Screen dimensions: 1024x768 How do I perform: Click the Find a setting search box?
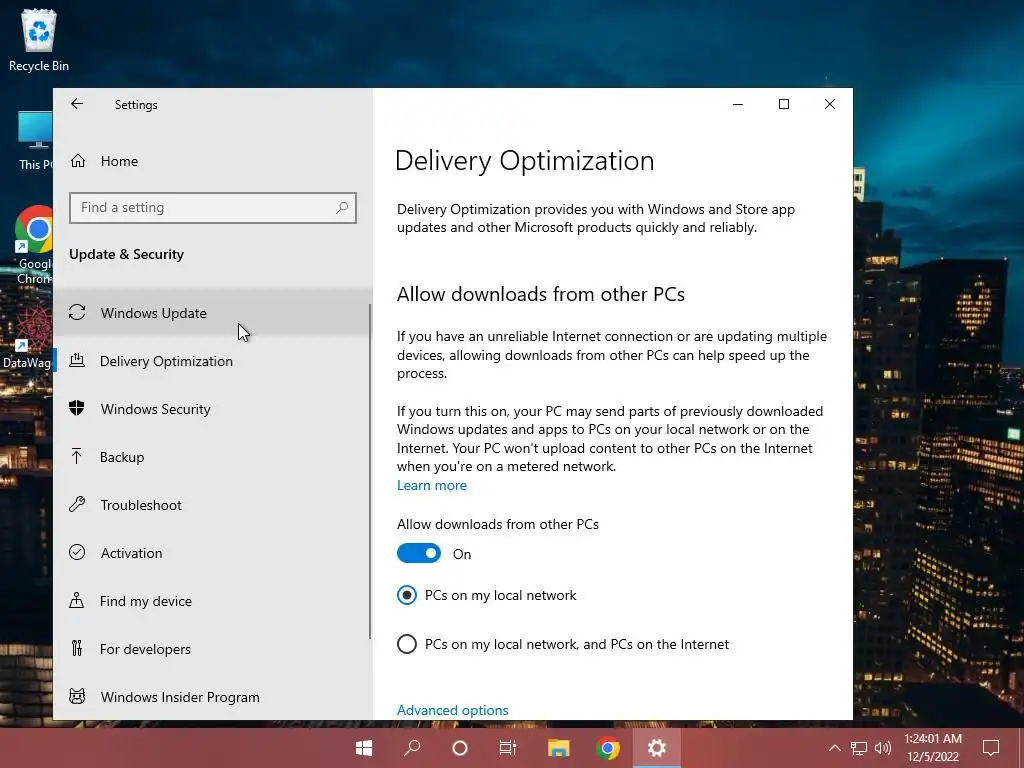tap(213, 208)
